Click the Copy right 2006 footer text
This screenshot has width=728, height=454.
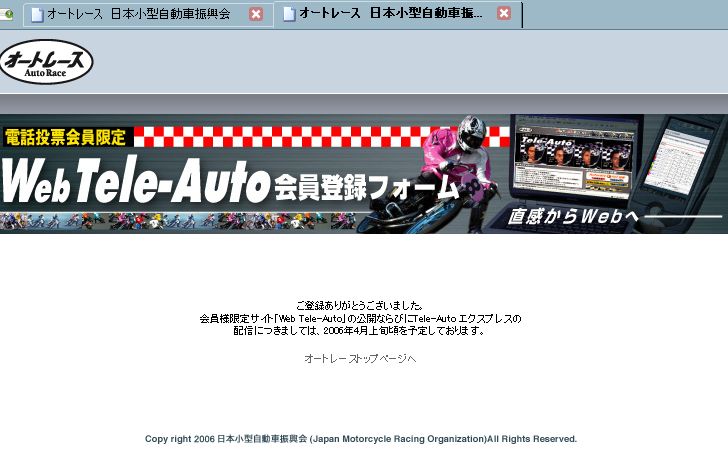coord(361,439)
